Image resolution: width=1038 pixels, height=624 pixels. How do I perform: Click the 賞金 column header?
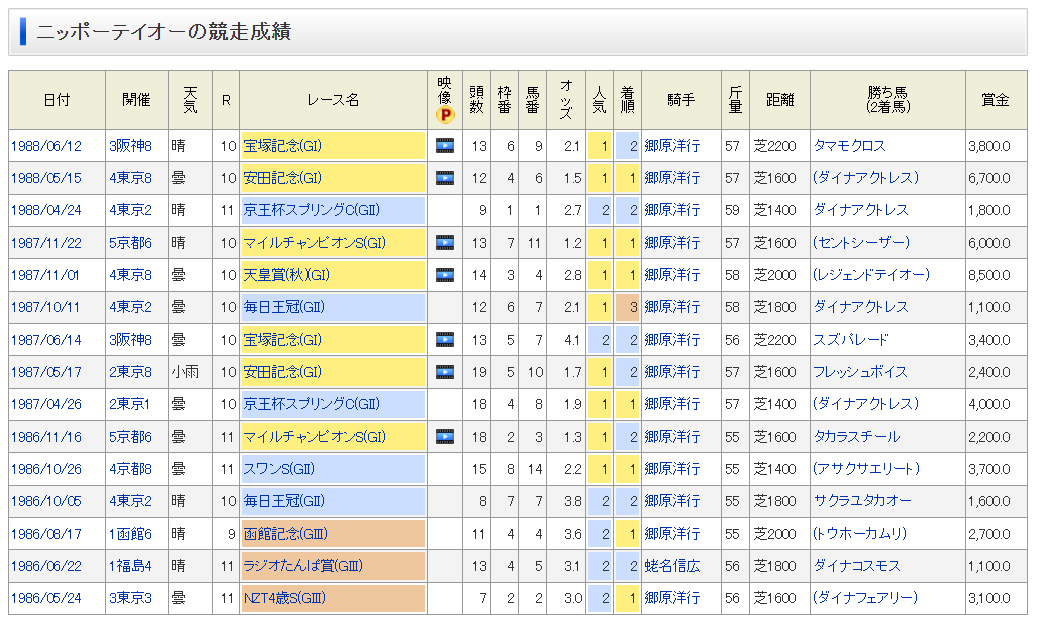tap(996, 100)
